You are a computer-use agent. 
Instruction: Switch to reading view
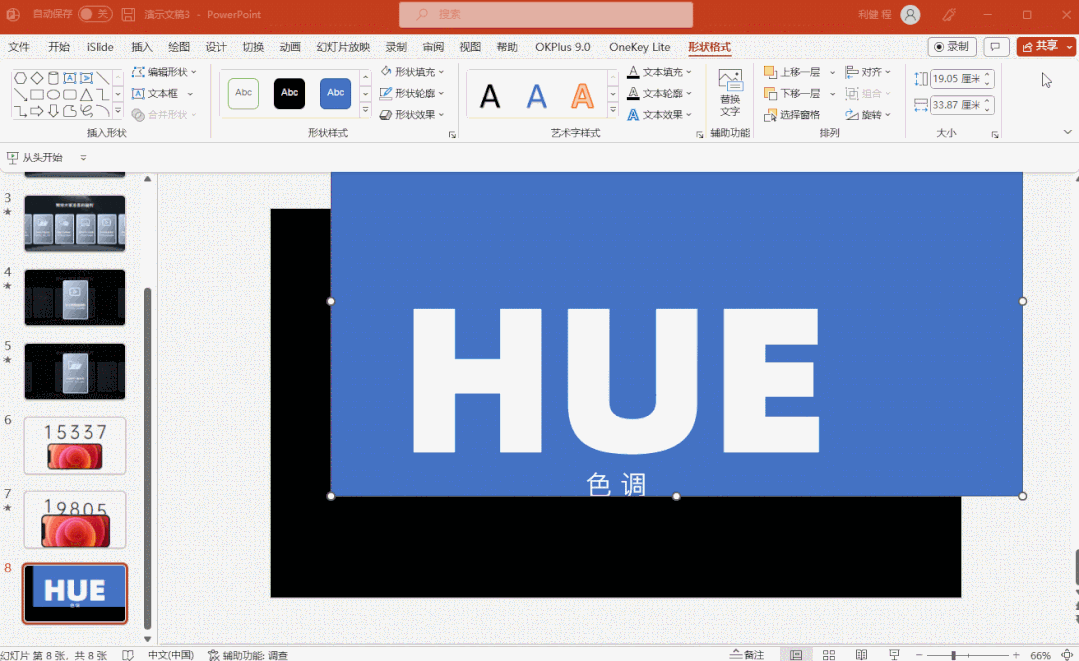coord(861,655)
